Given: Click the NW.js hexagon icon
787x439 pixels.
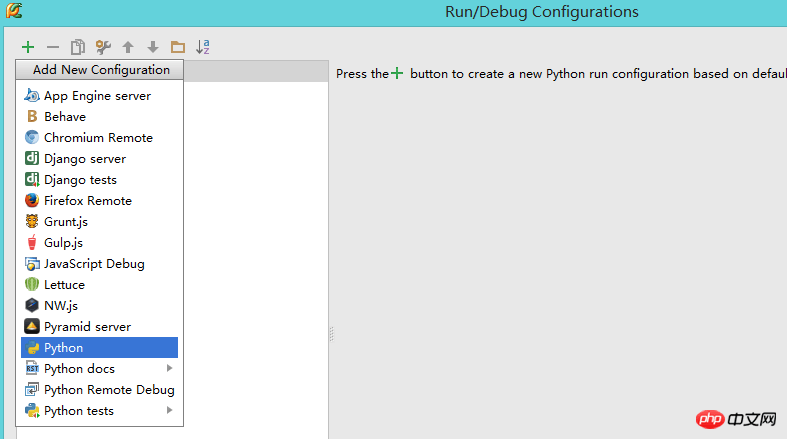Looking at the screenshot, I should click(x=32, y=305).
